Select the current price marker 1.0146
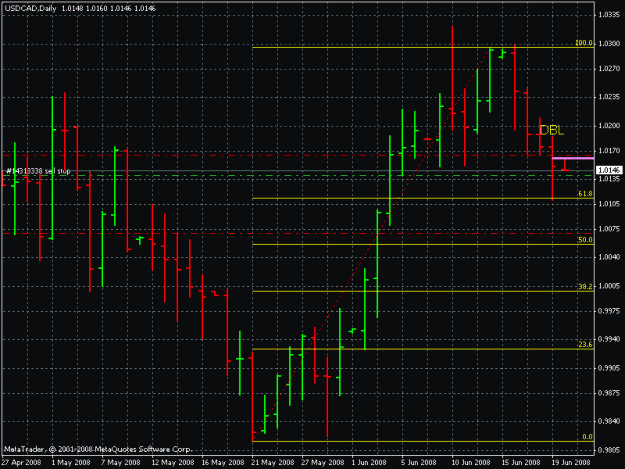This screenshot has height=469, width=625. pos(609,171)
